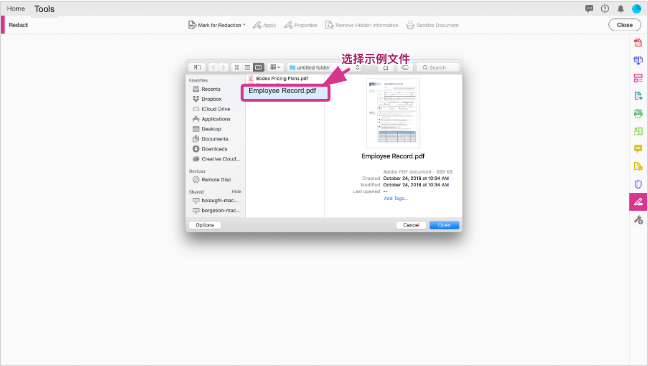Switch file dialog to column view

coord(258,67)
